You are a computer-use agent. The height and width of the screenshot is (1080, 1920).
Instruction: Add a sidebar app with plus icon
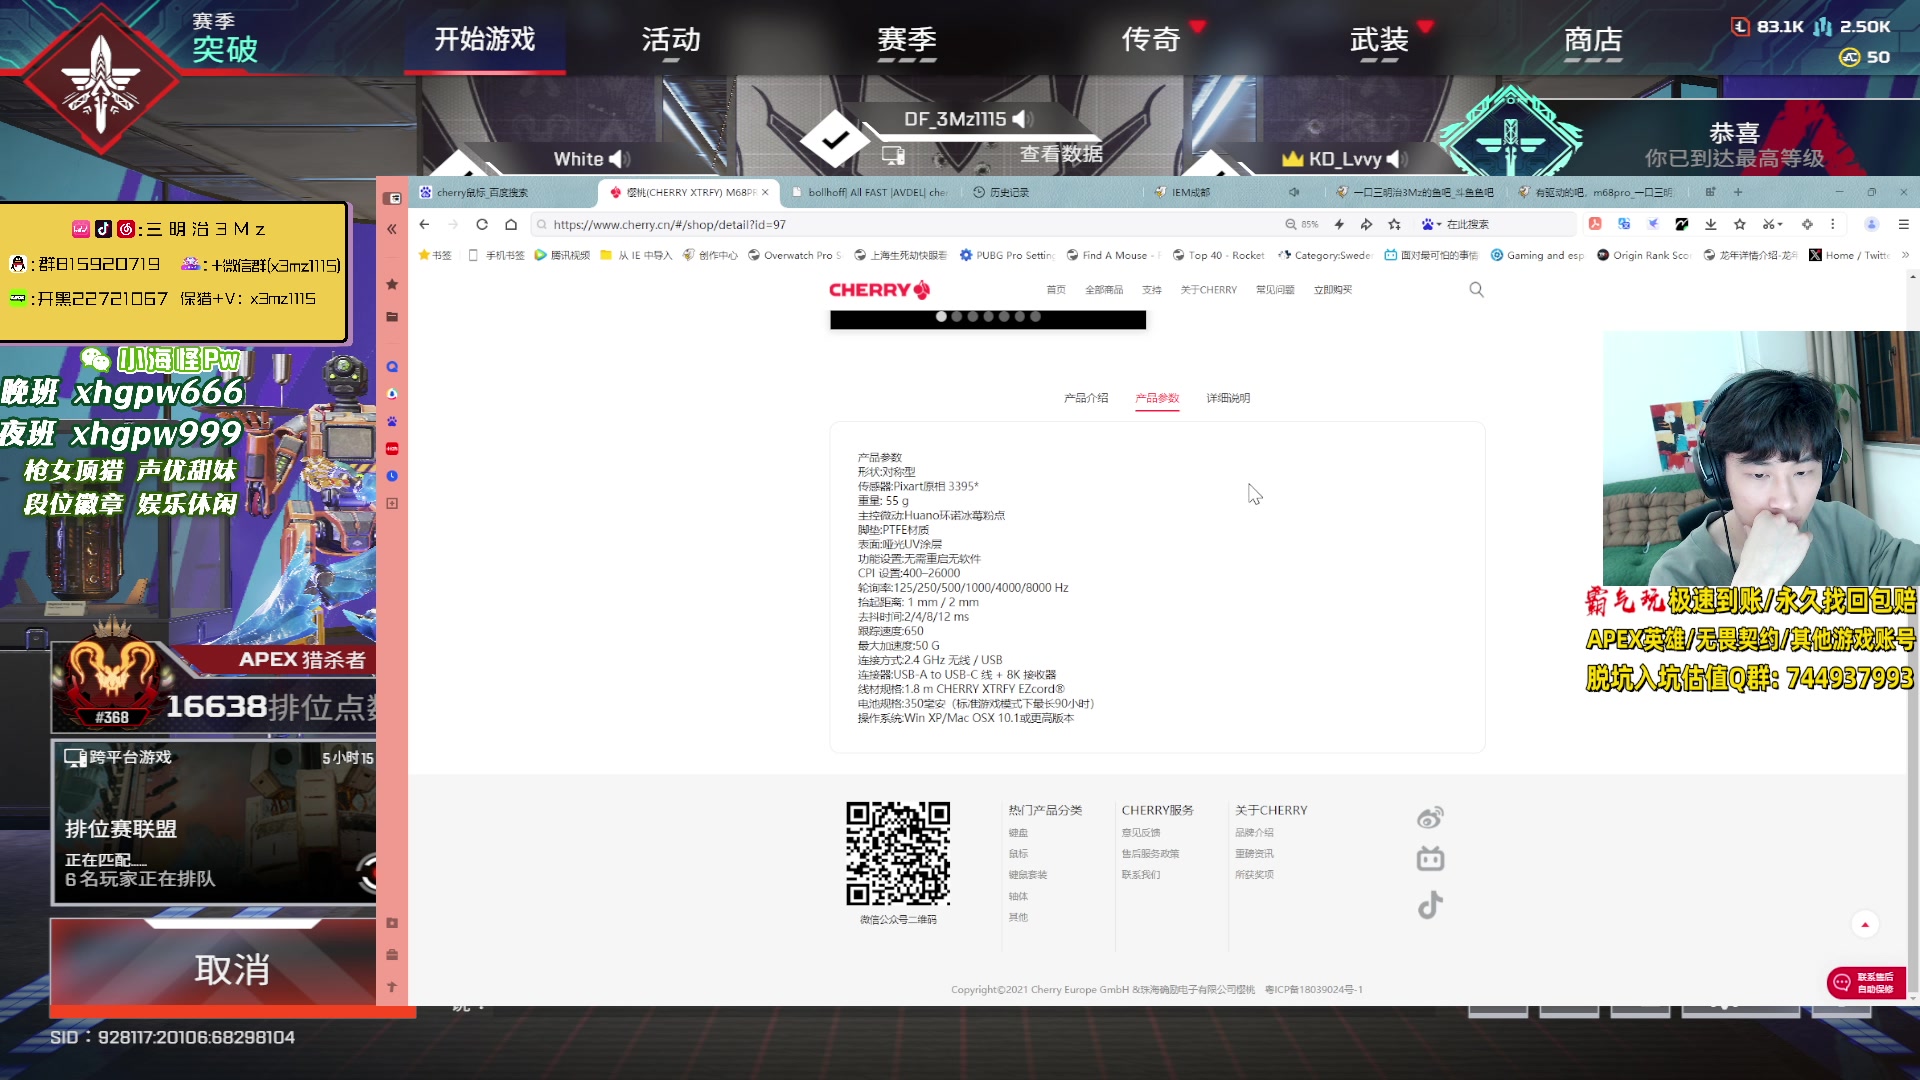point(392,503)
